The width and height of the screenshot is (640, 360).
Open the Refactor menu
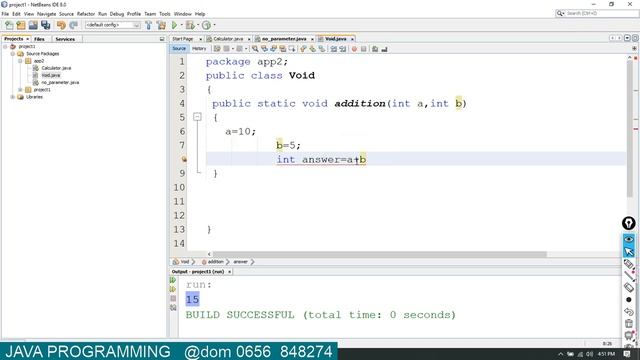click(86, 14)
